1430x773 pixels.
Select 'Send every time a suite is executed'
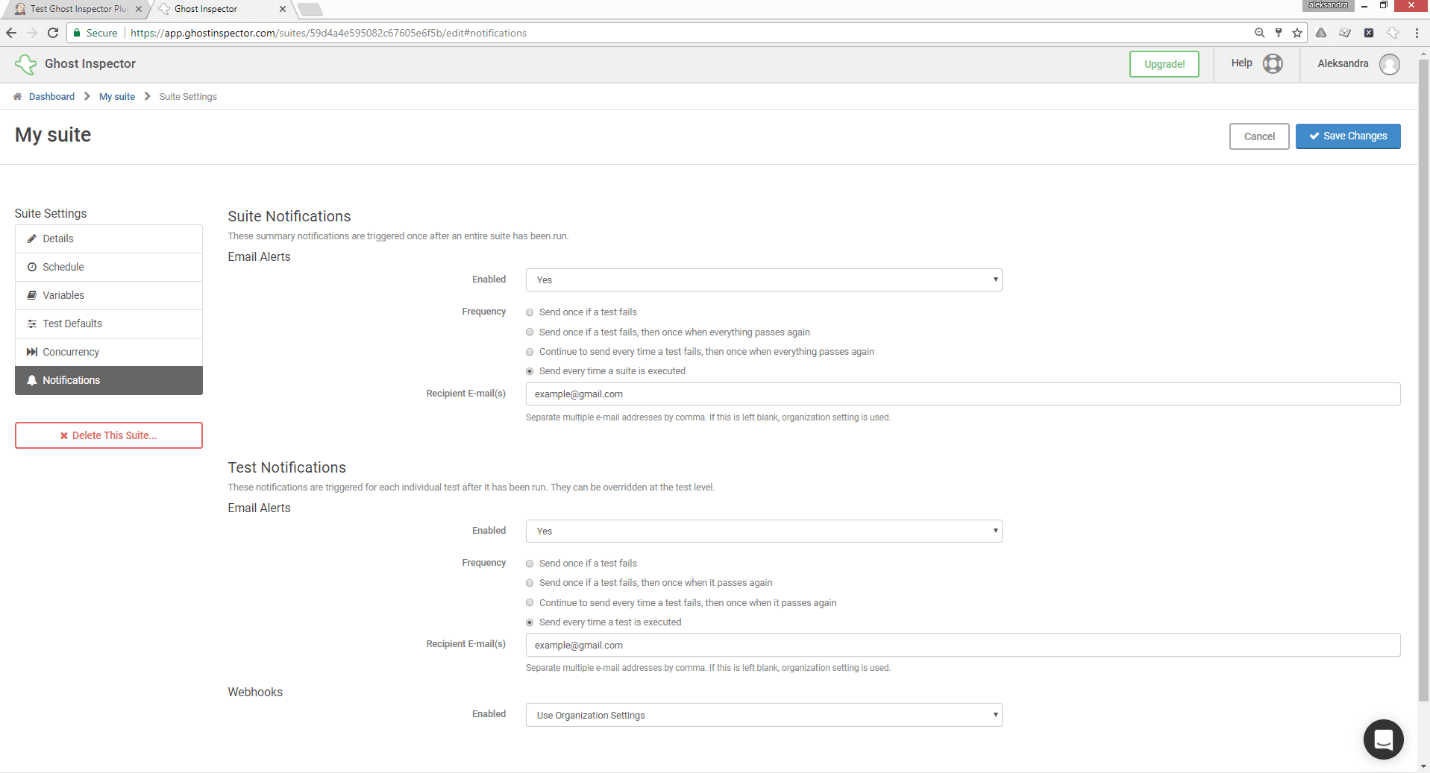(x=530, y=371)
